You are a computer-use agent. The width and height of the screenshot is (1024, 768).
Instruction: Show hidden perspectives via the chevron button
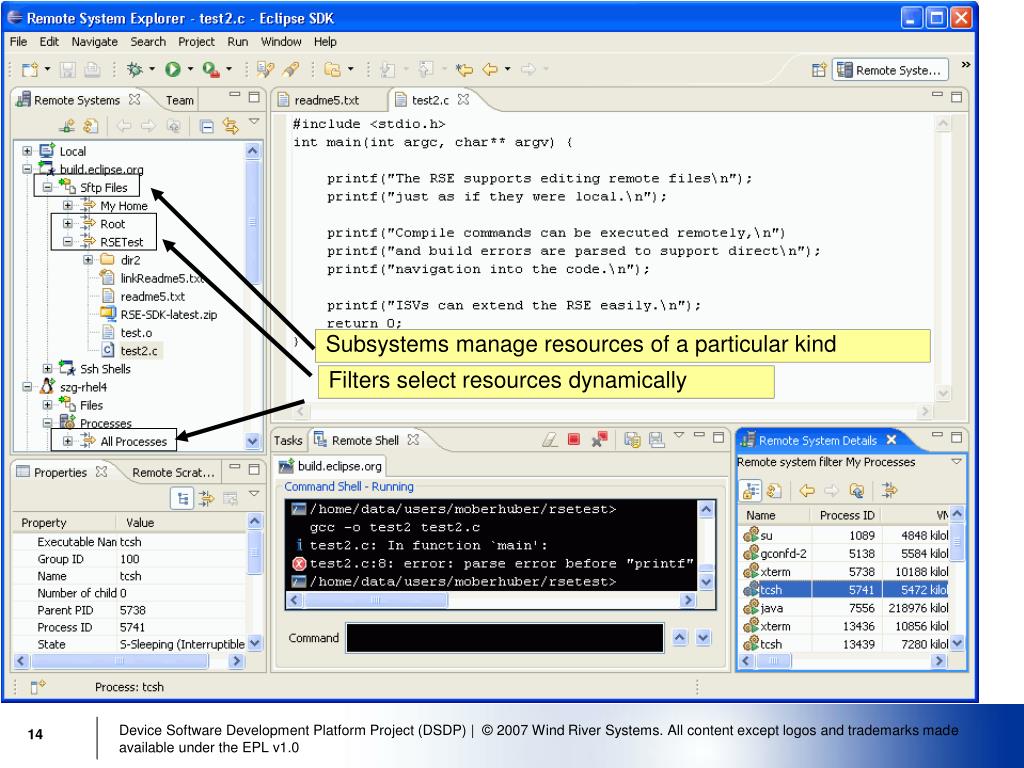click(965, 64)
